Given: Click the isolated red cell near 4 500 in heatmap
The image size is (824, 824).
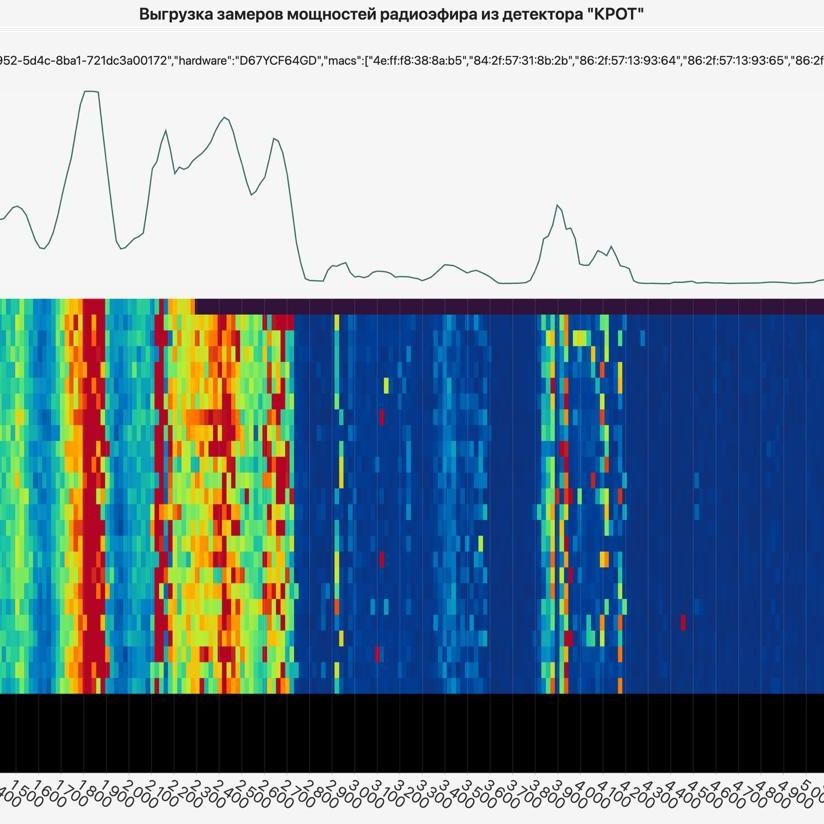Looking at the screenshot, I should pyautogui.click(x=683, y=622).
